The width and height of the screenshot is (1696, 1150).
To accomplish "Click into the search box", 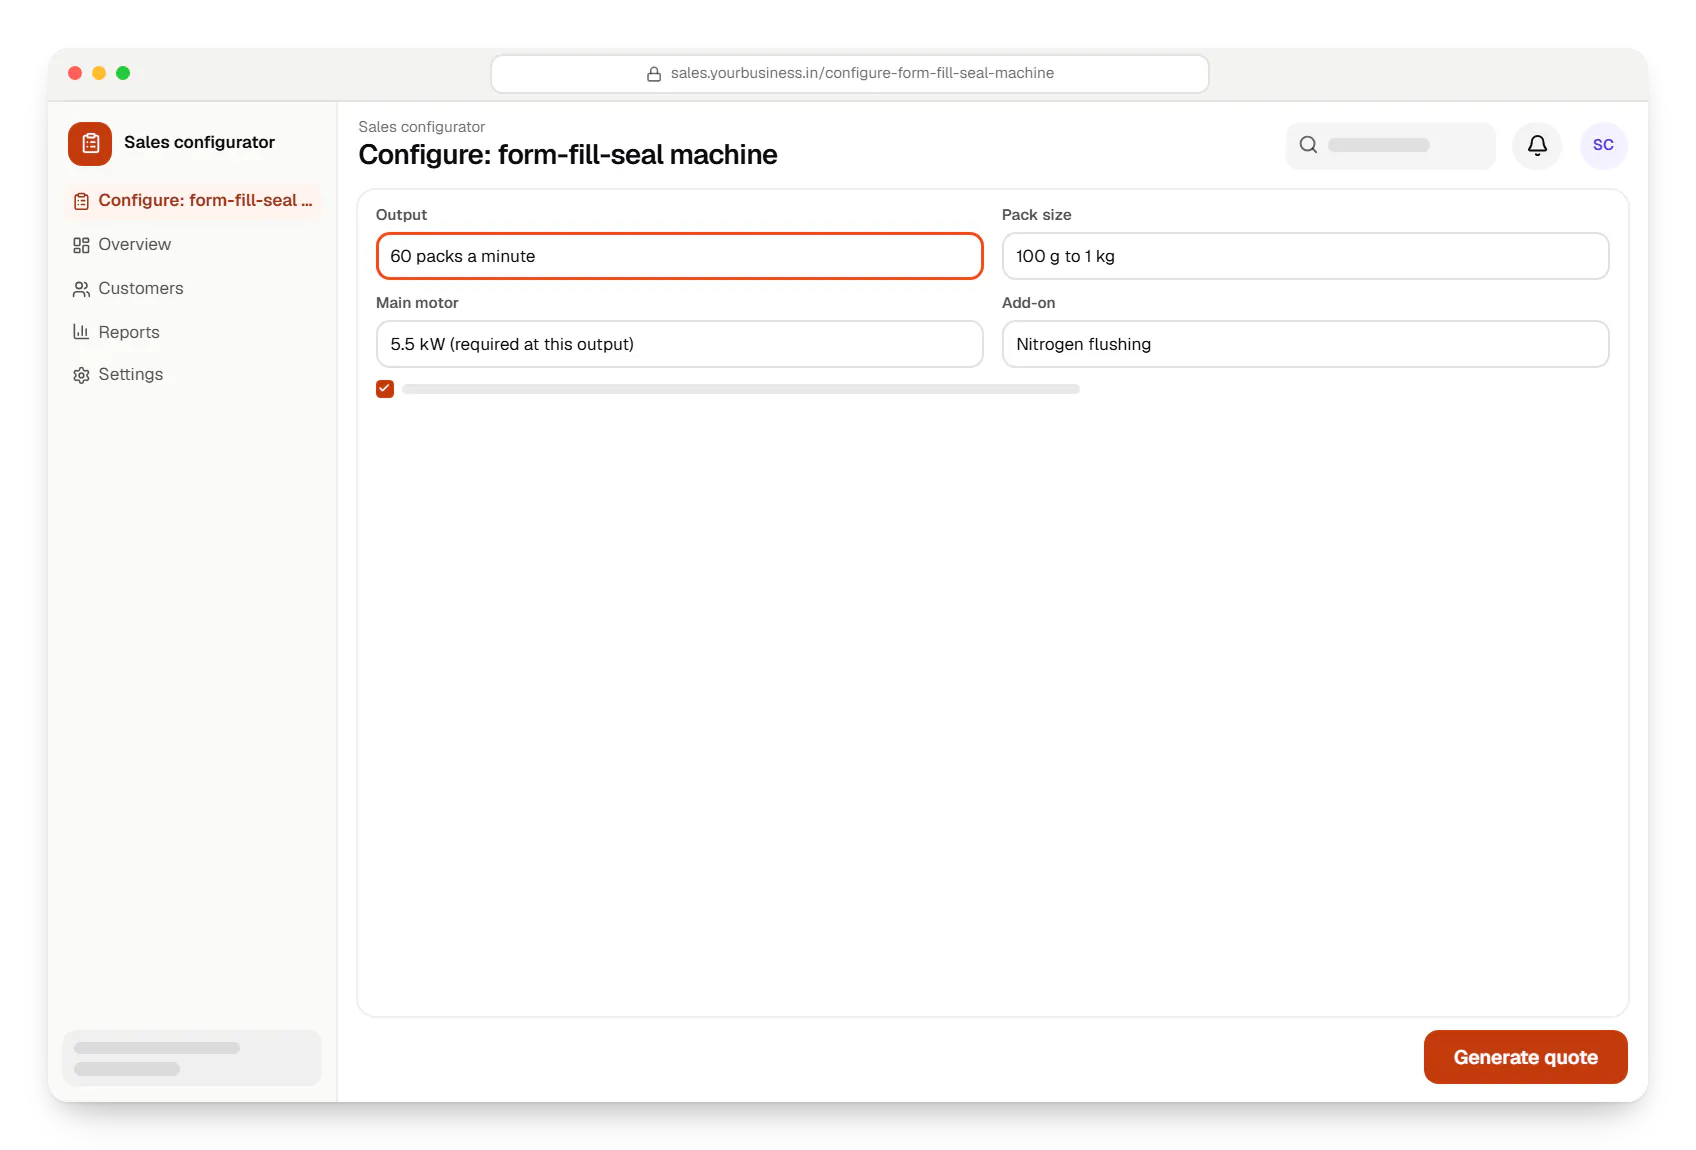I will pyautogui.click(x=1391, y=146).
